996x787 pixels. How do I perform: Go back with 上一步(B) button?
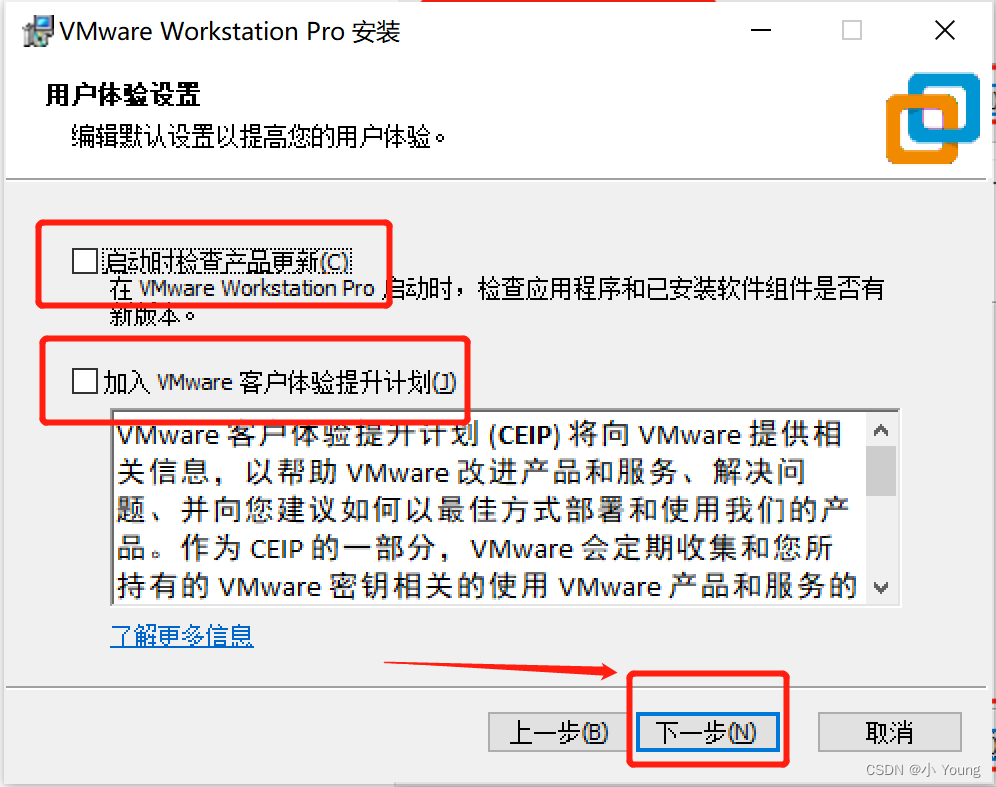pos(560,732)
